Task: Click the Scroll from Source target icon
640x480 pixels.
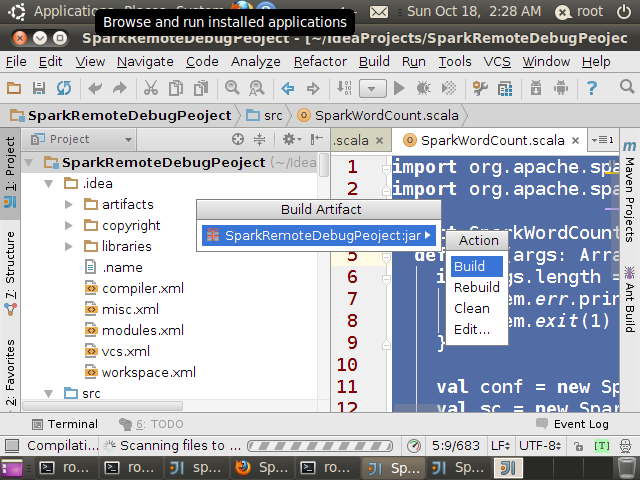Action: point(238,140)
